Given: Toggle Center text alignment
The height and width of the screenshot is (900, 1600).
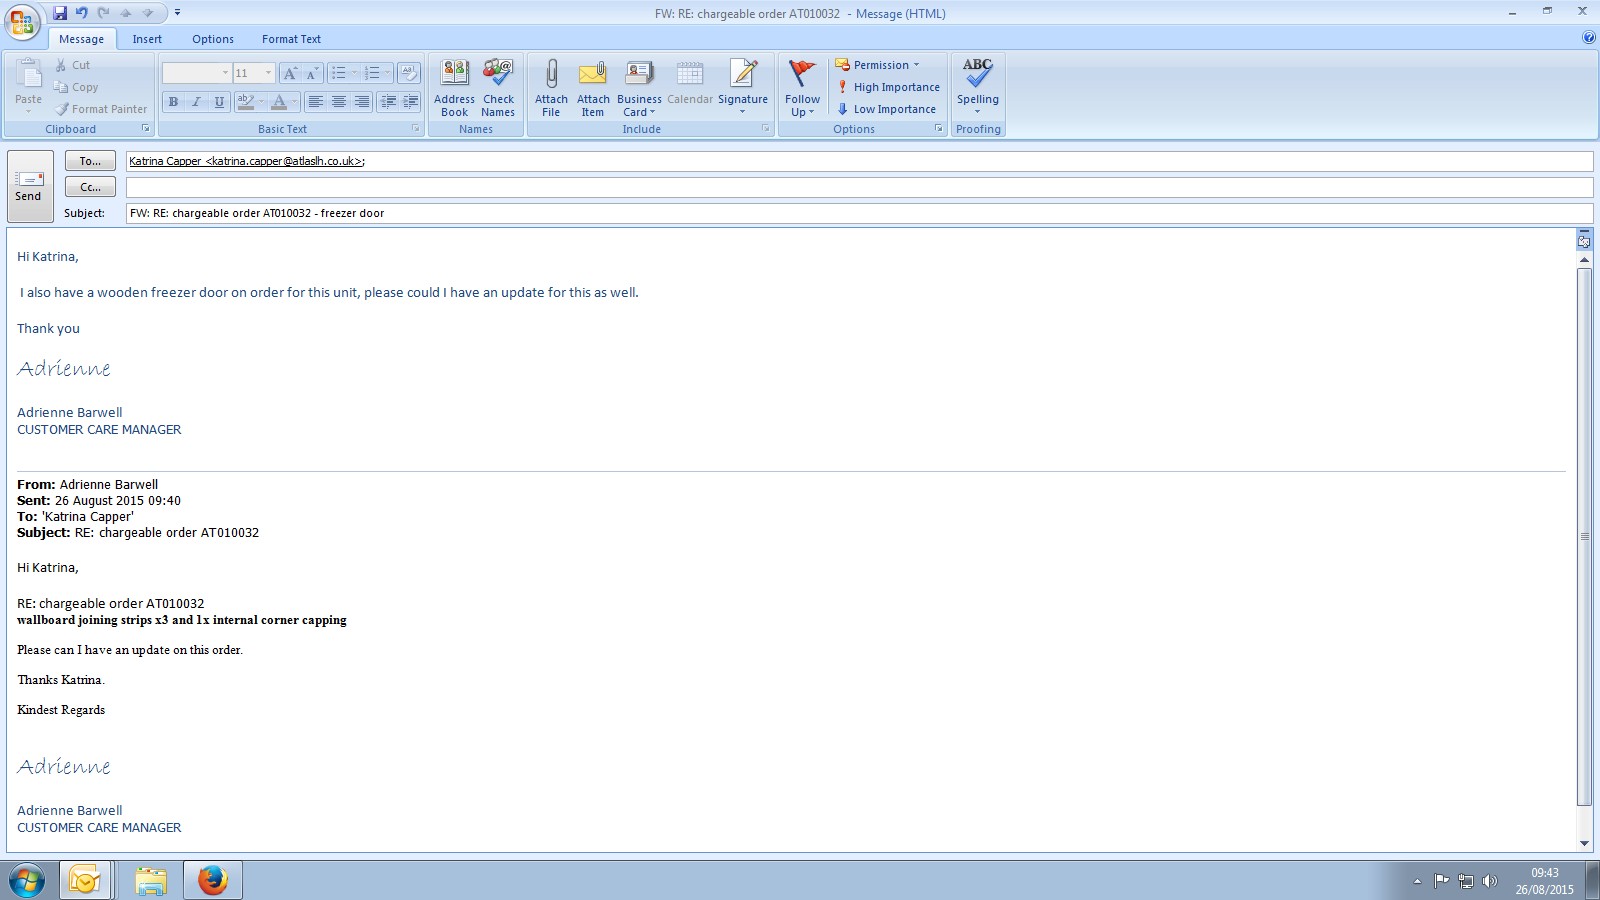Looking at the screenshot, I should 339,102.
